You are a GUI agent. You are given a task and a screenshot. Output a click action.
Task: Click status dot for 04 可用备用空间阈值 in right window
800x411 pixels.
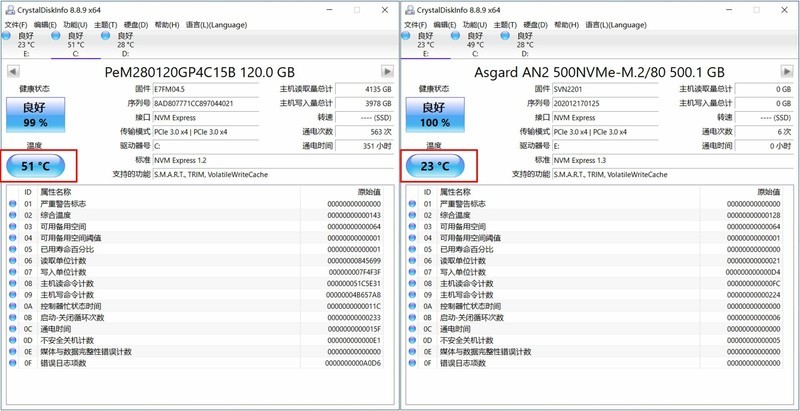point(412,238)
